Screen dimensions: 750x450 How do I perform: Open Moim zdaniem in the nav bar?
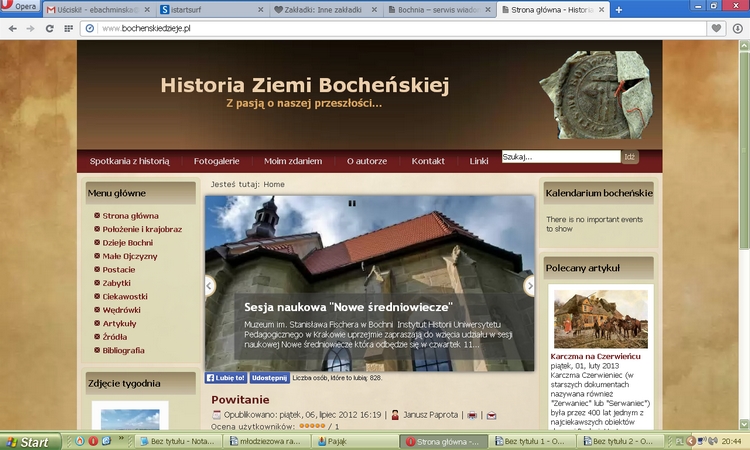[x=293, y=161]
